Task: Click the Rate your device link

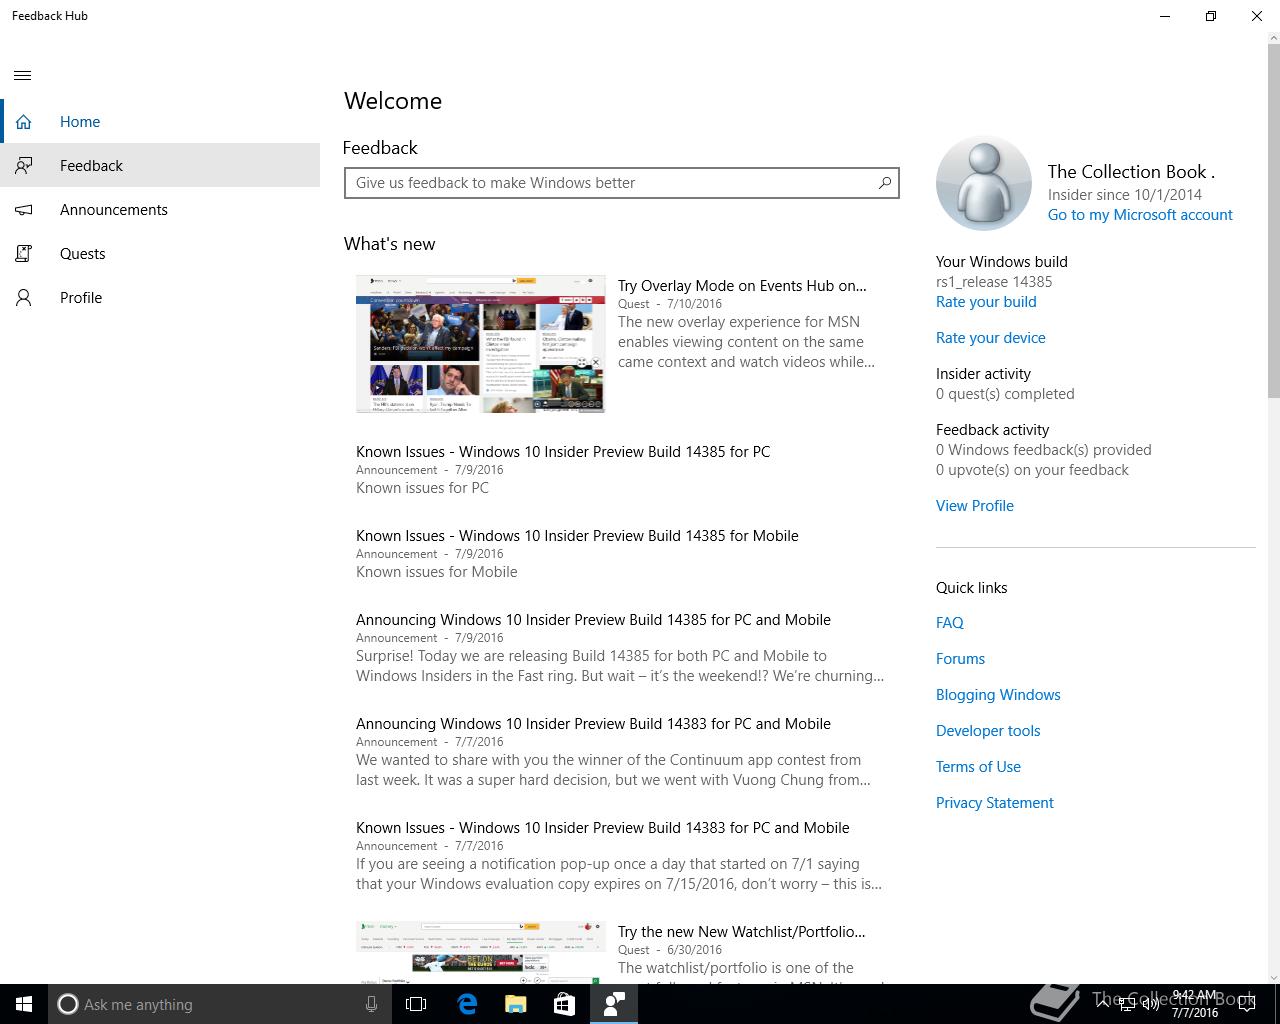Action: click(991, 338)
